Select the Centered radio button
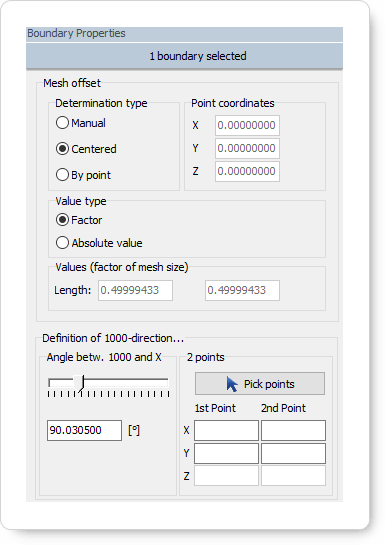The height and width of the screenshot is (545, 385). pos(86,149)
